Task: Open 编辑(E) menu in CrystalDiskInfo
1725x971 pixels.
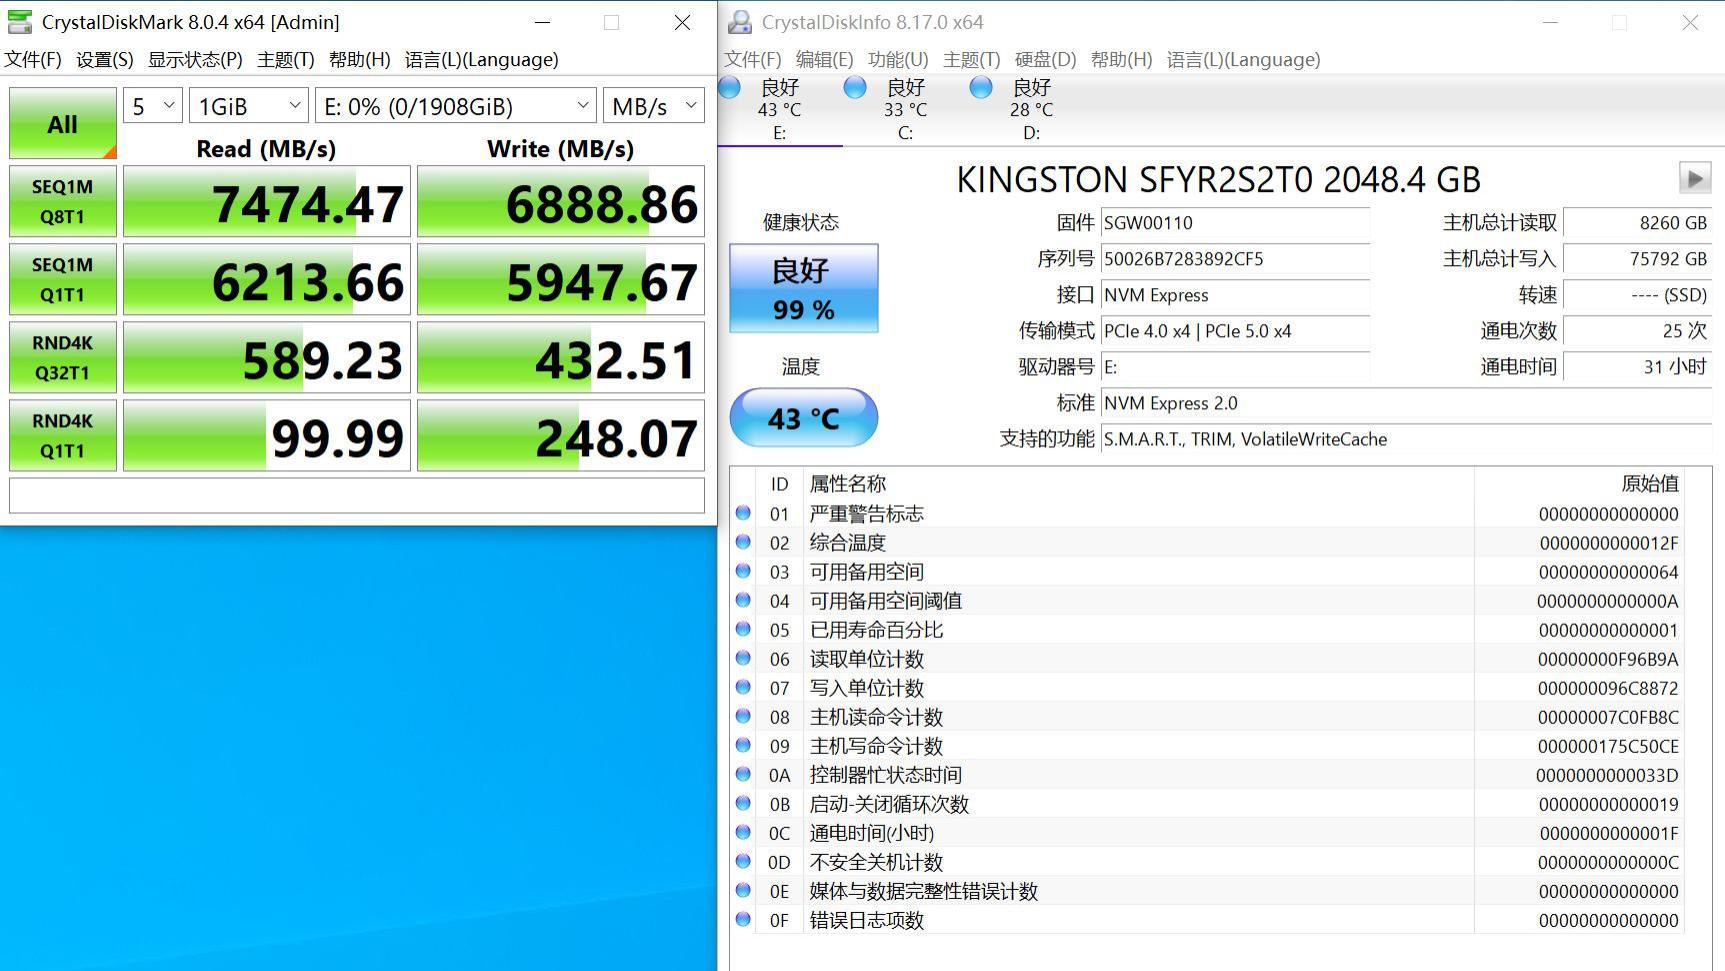Action: (825, 59)
